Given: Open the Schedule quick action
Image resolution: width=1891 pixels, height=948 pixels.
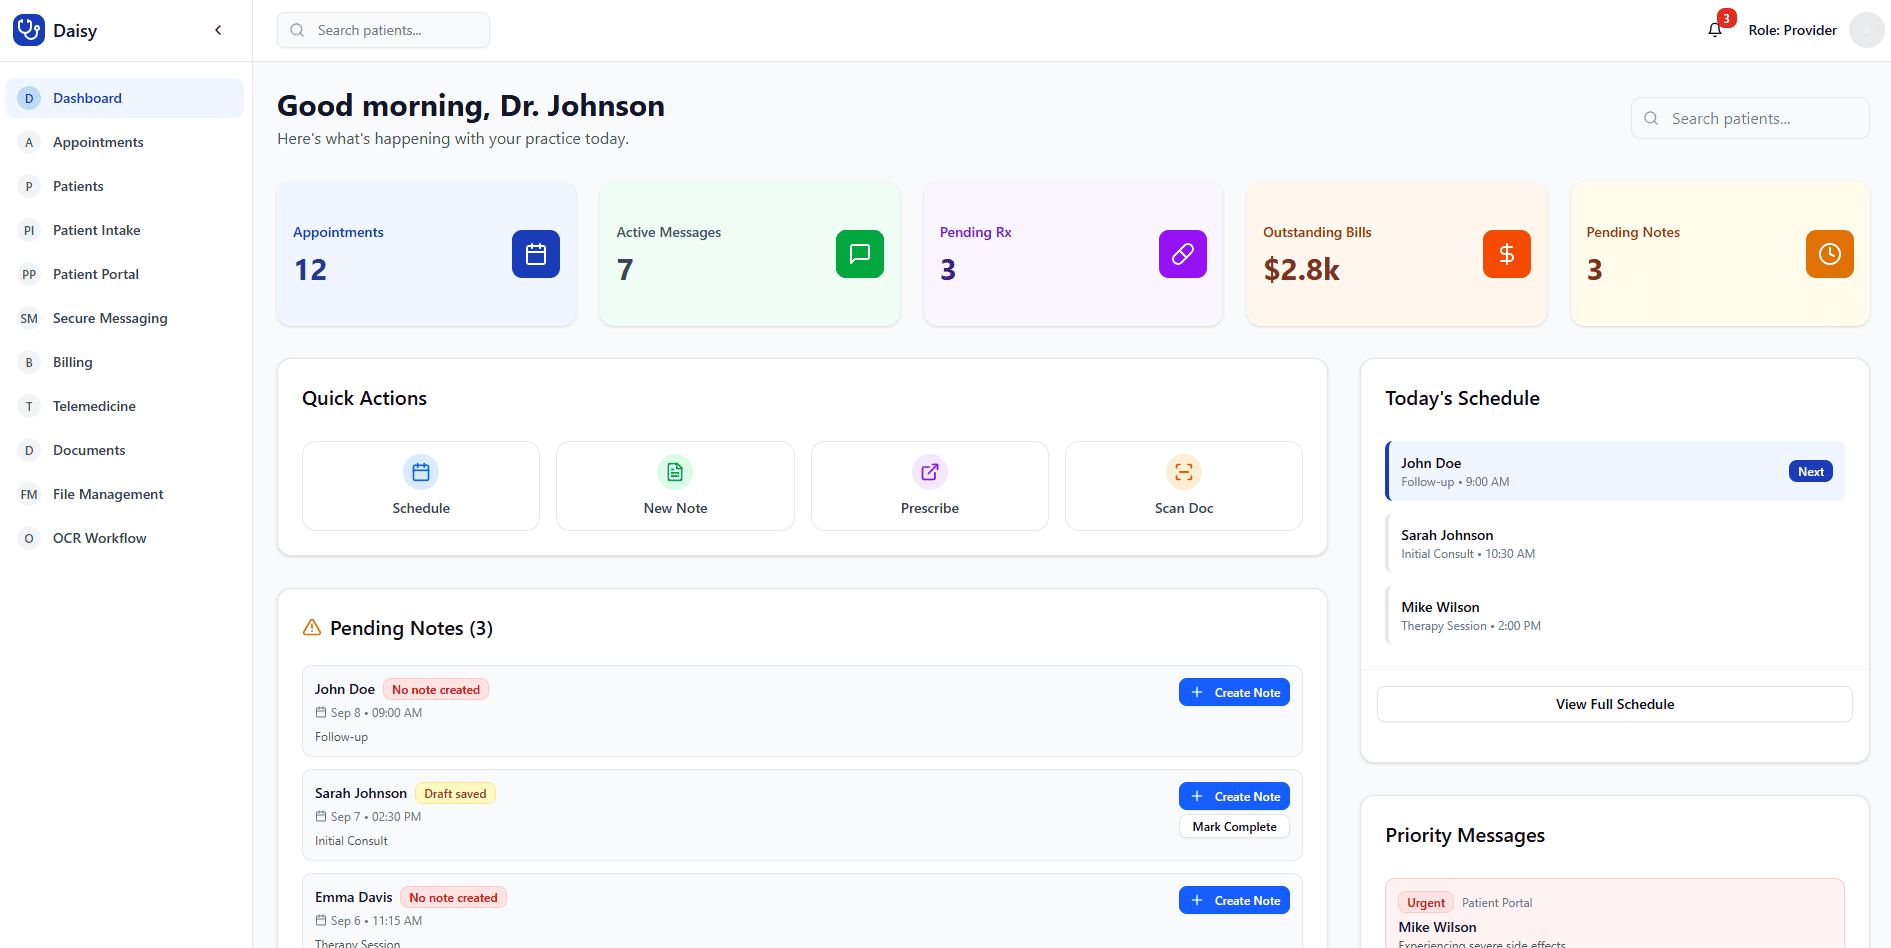Looking at the screenshot, I should [x=420, y=485].
